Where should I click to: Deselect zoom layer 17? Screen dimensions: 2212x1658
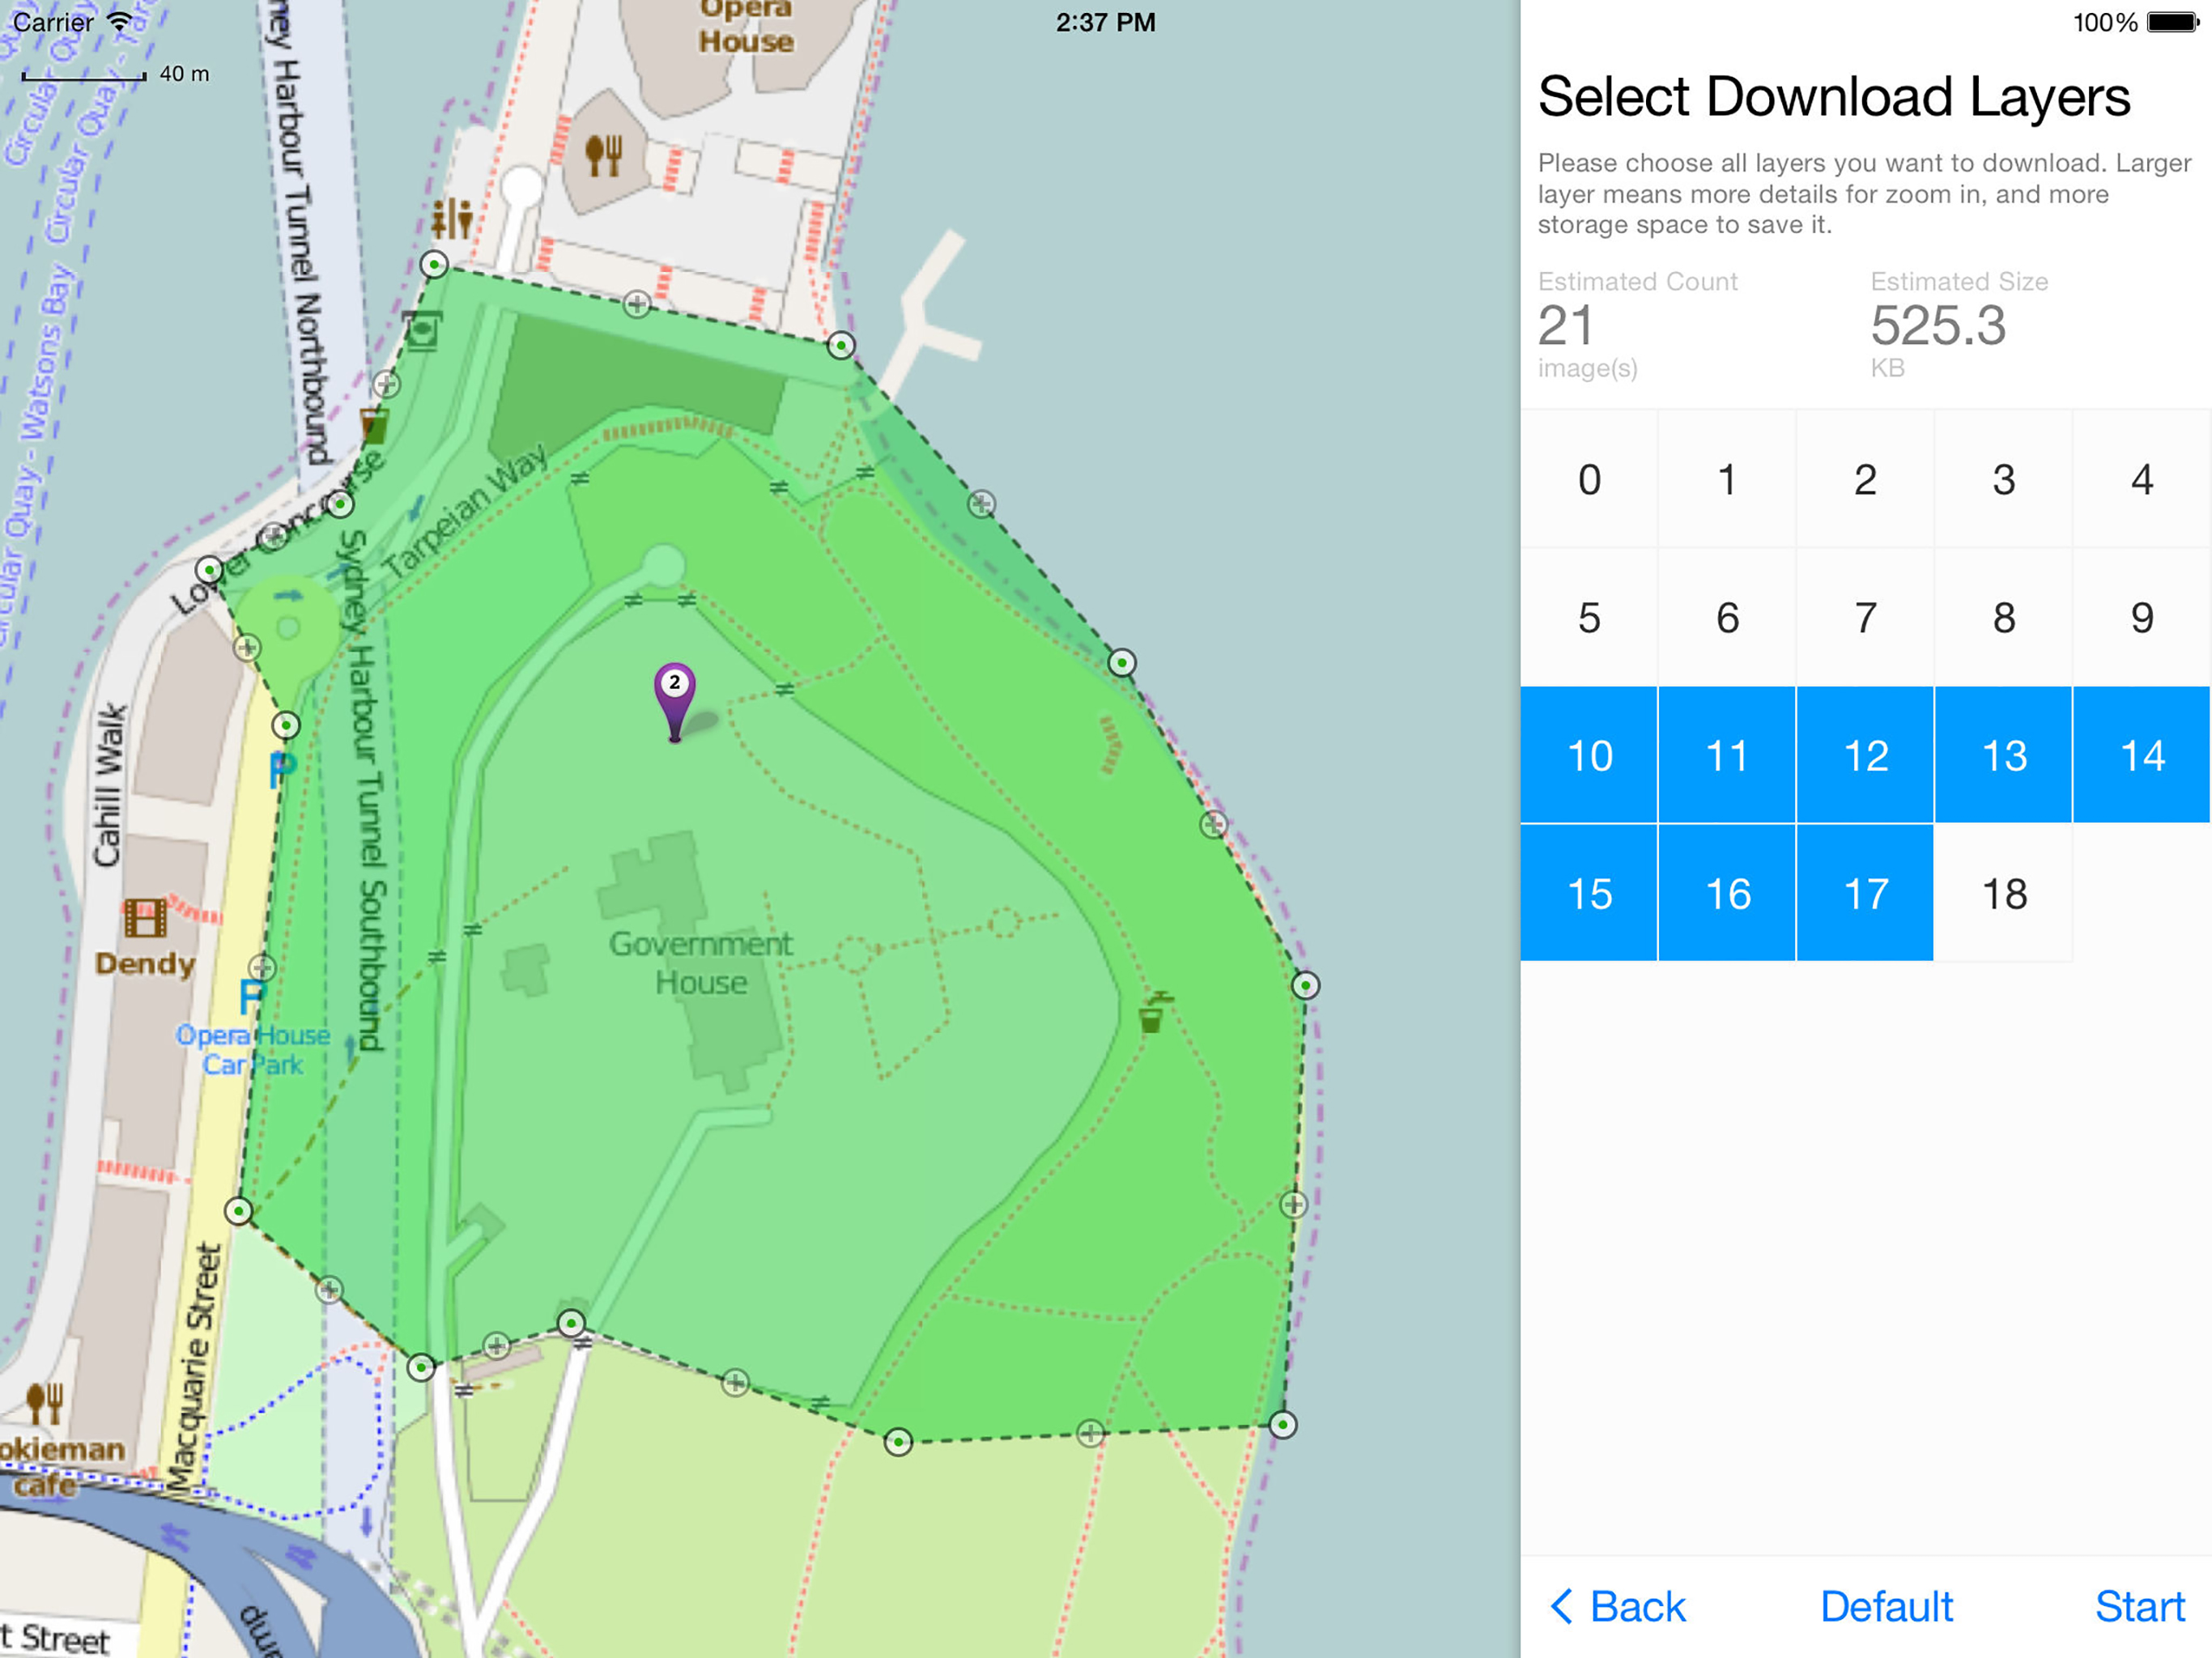(1865, 893)
